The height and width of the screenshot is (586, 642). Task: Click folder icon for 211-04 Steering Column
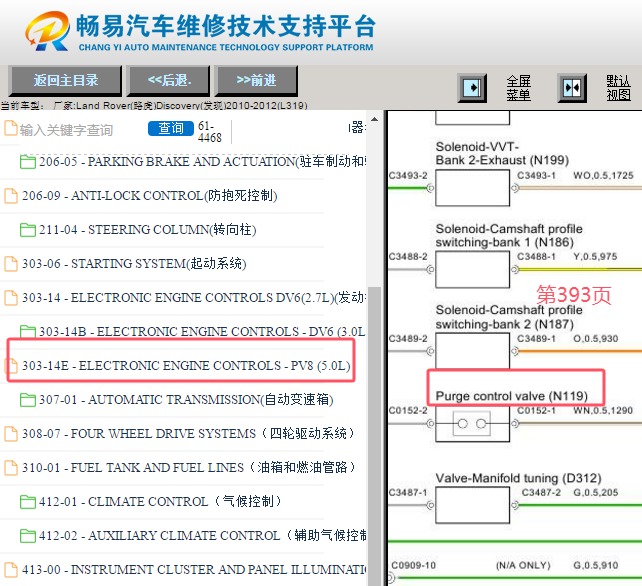(x=27, y=230)
